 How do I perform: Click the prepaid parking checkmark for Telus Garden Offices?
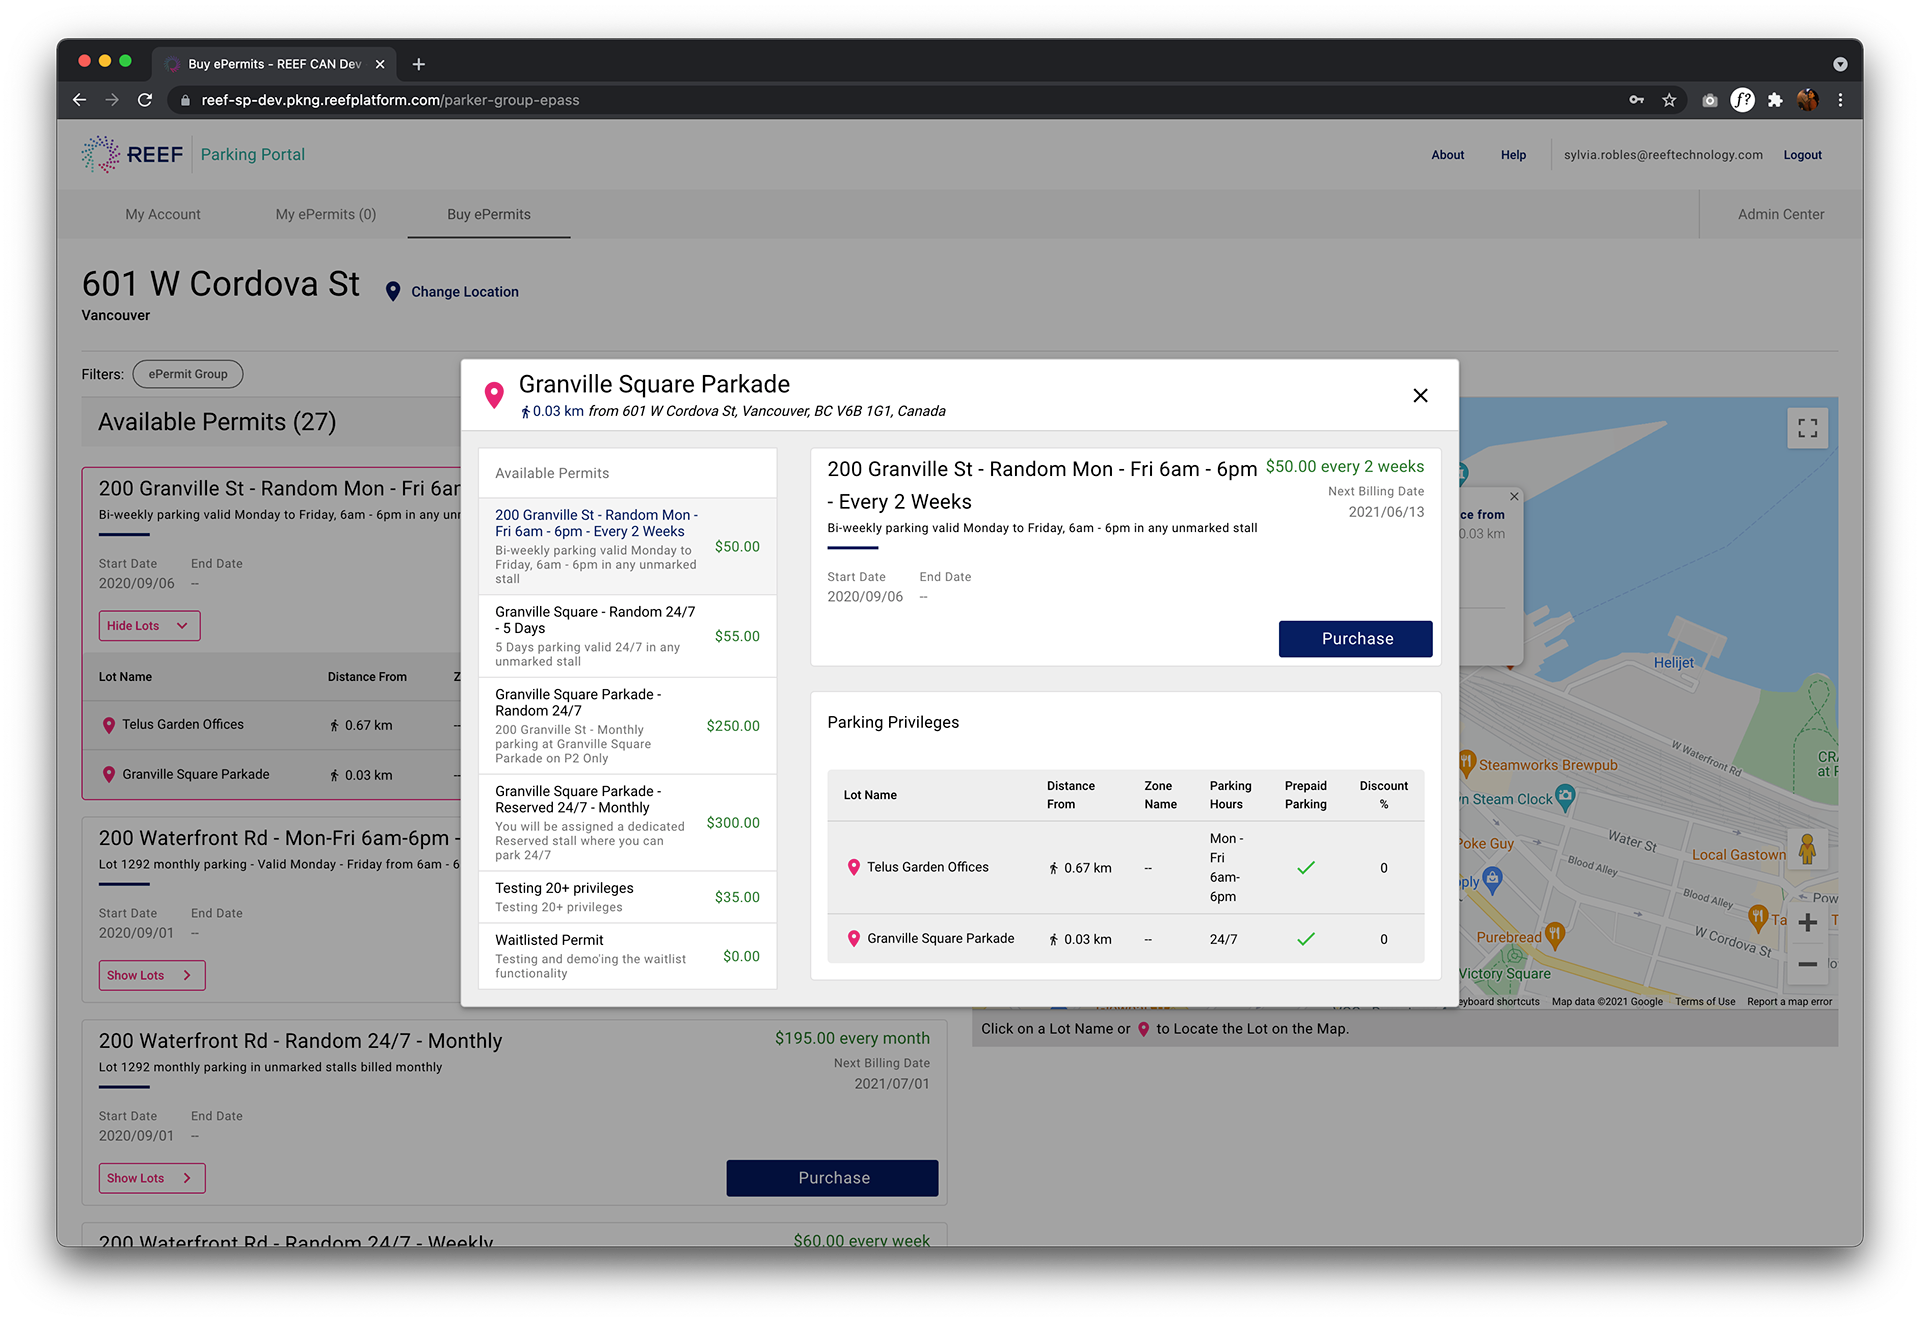point(1305,868)
